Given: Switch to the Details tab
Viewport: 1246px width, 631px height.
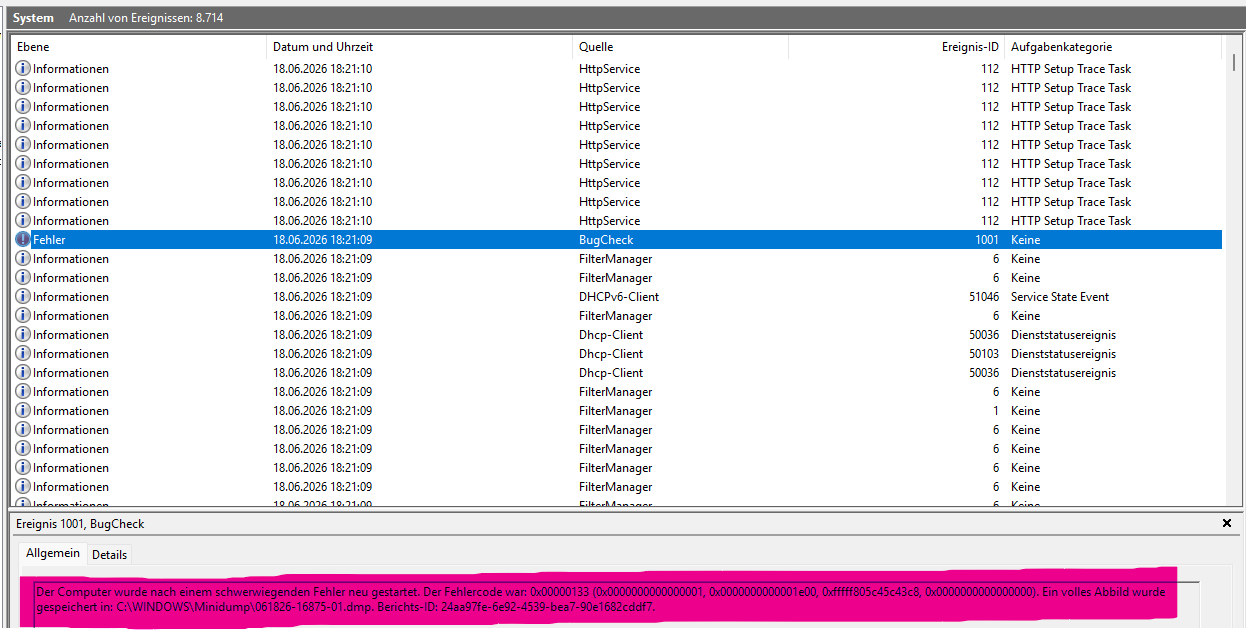Looking at the screenshot, I should (110, 554).
